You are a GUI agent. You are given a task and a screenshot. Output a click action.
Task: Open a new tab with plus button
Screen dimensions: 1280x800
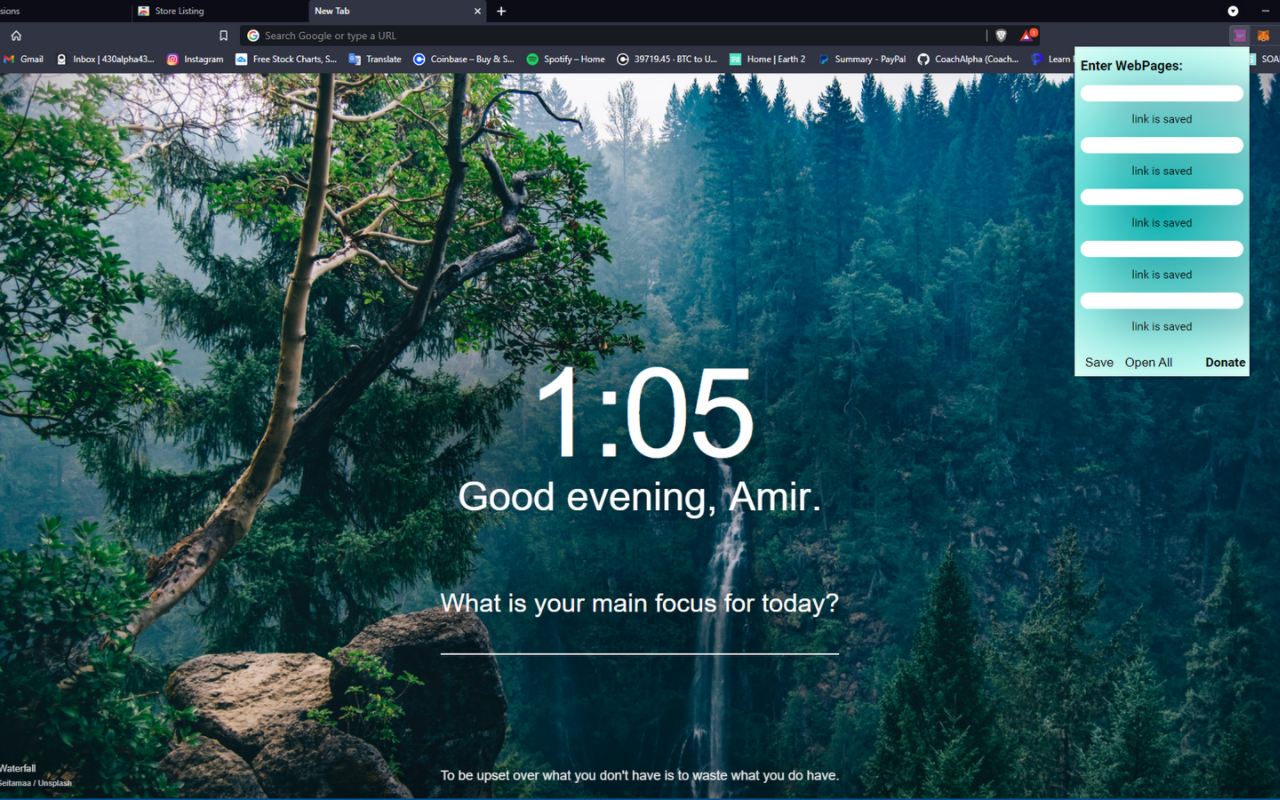point(501,11)
